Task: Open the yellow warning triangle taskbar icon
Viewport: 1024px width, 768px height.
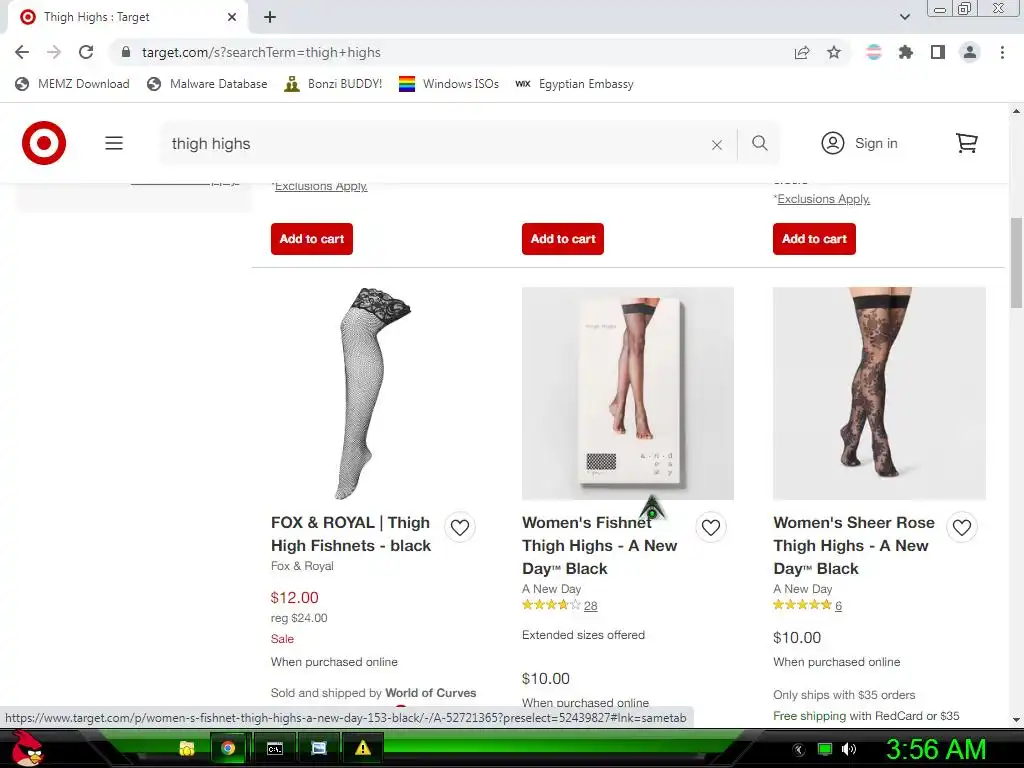Action: click(x=362, y=748)
